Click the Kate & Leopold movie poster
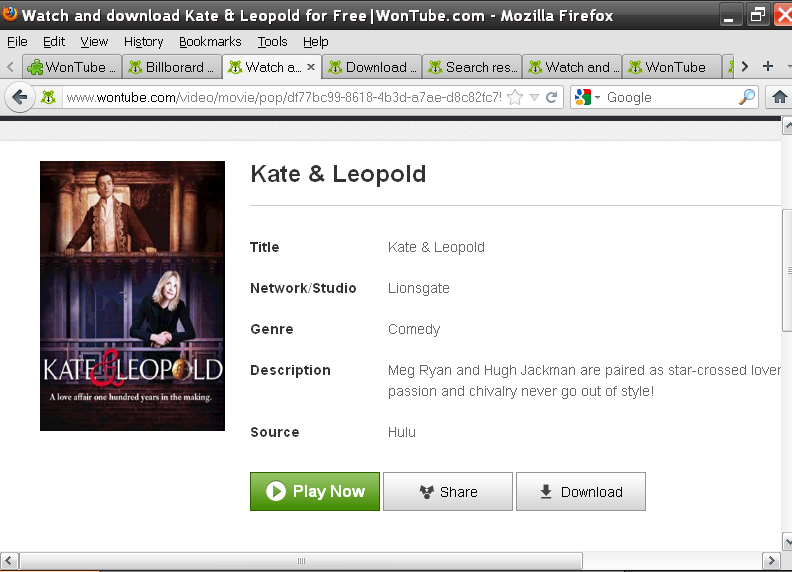Viewport: 792px width, 572px height. pyautogui.click(x=132, y=296)
